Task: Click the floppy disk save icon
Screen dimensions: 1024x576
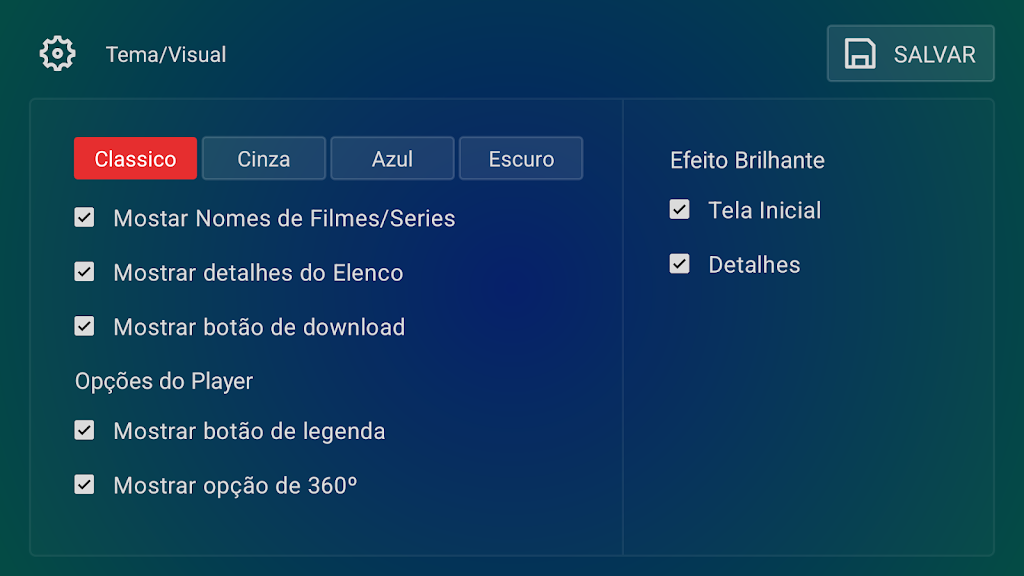Action: 860,54
